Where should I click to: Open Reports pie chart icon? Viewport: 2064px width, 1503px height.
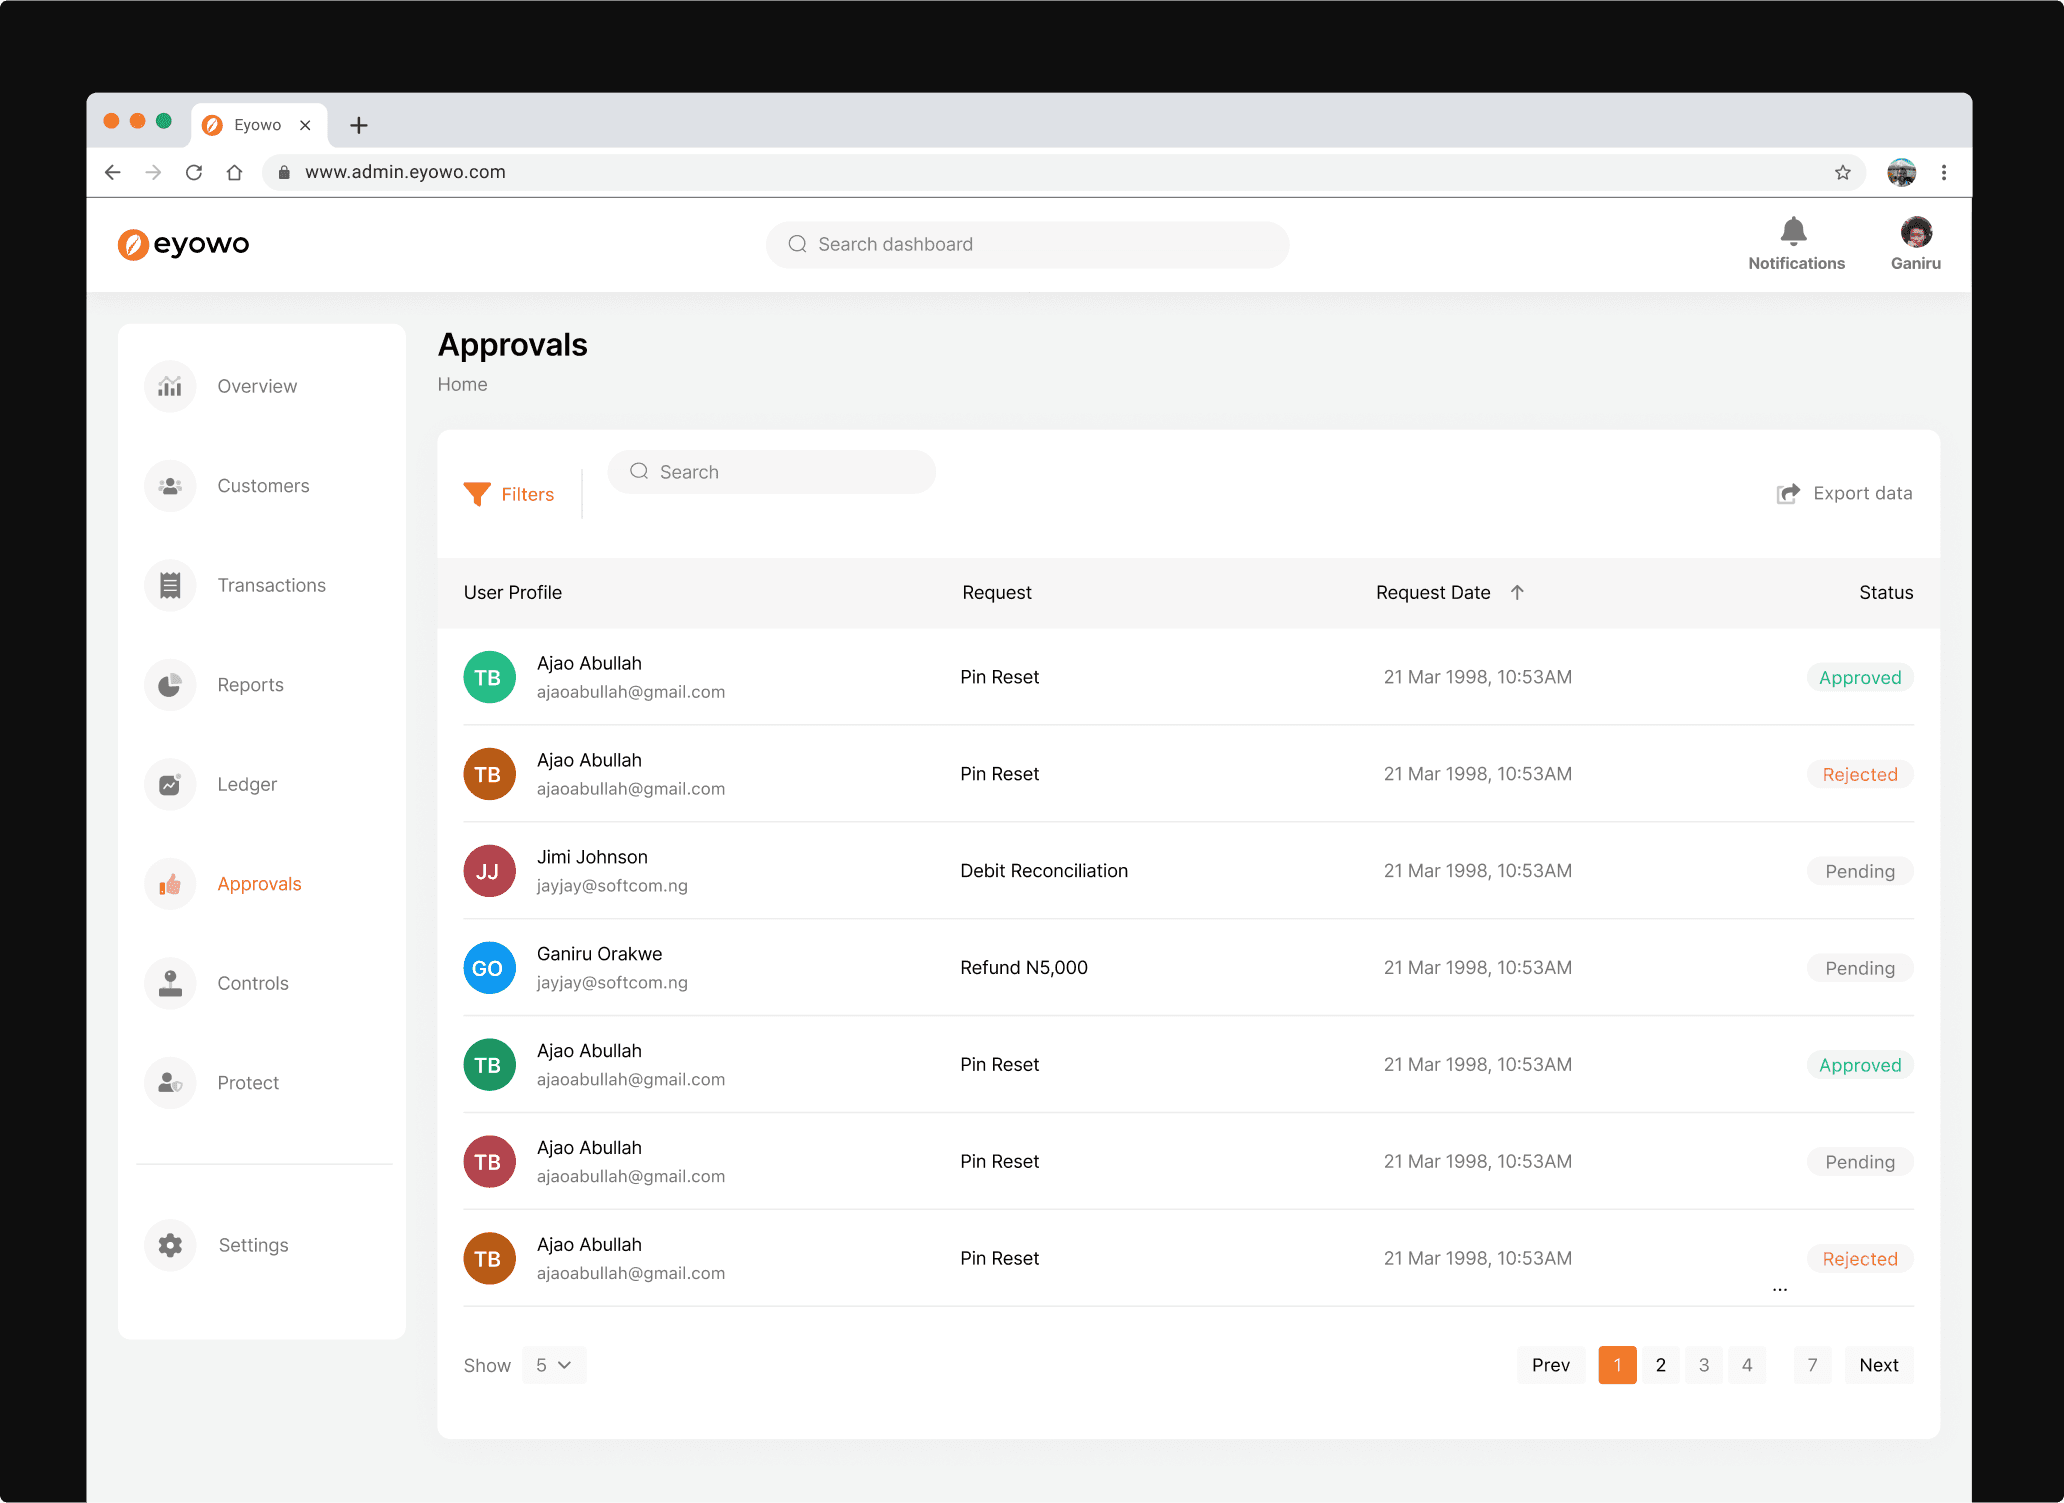(x=170, y=685)
